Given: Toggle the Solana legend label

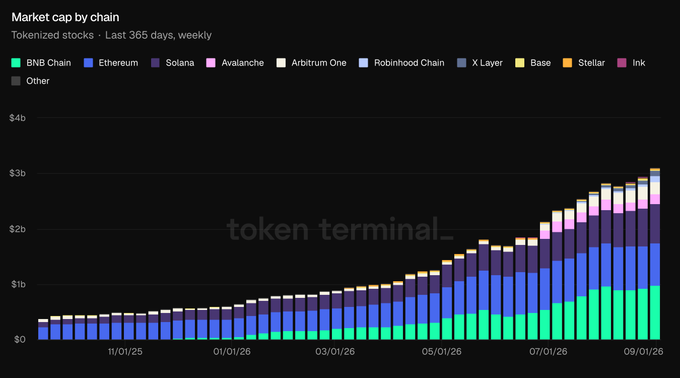Looking at the screenshot, I should 180,63.
